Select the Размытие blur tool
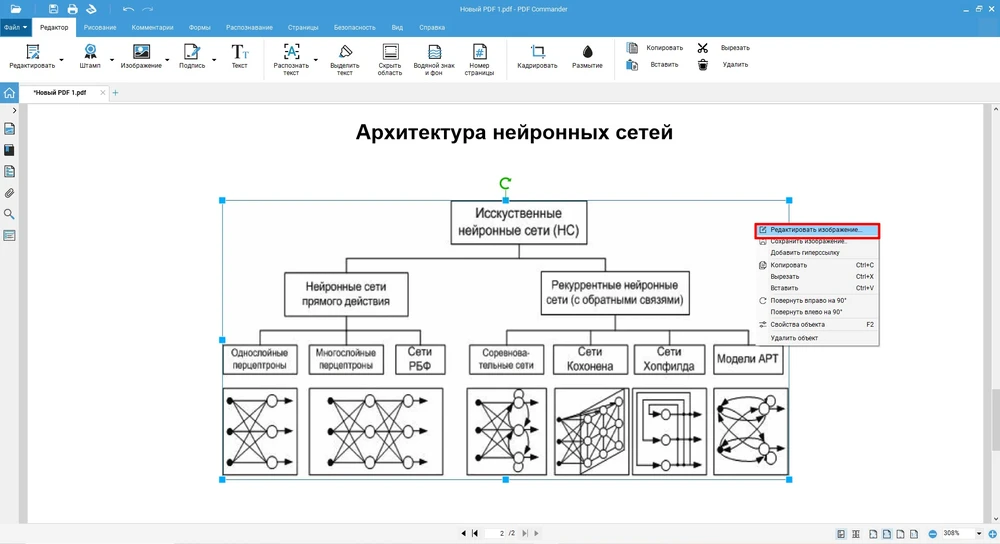 pyautogui.click(x=587, y=56)
